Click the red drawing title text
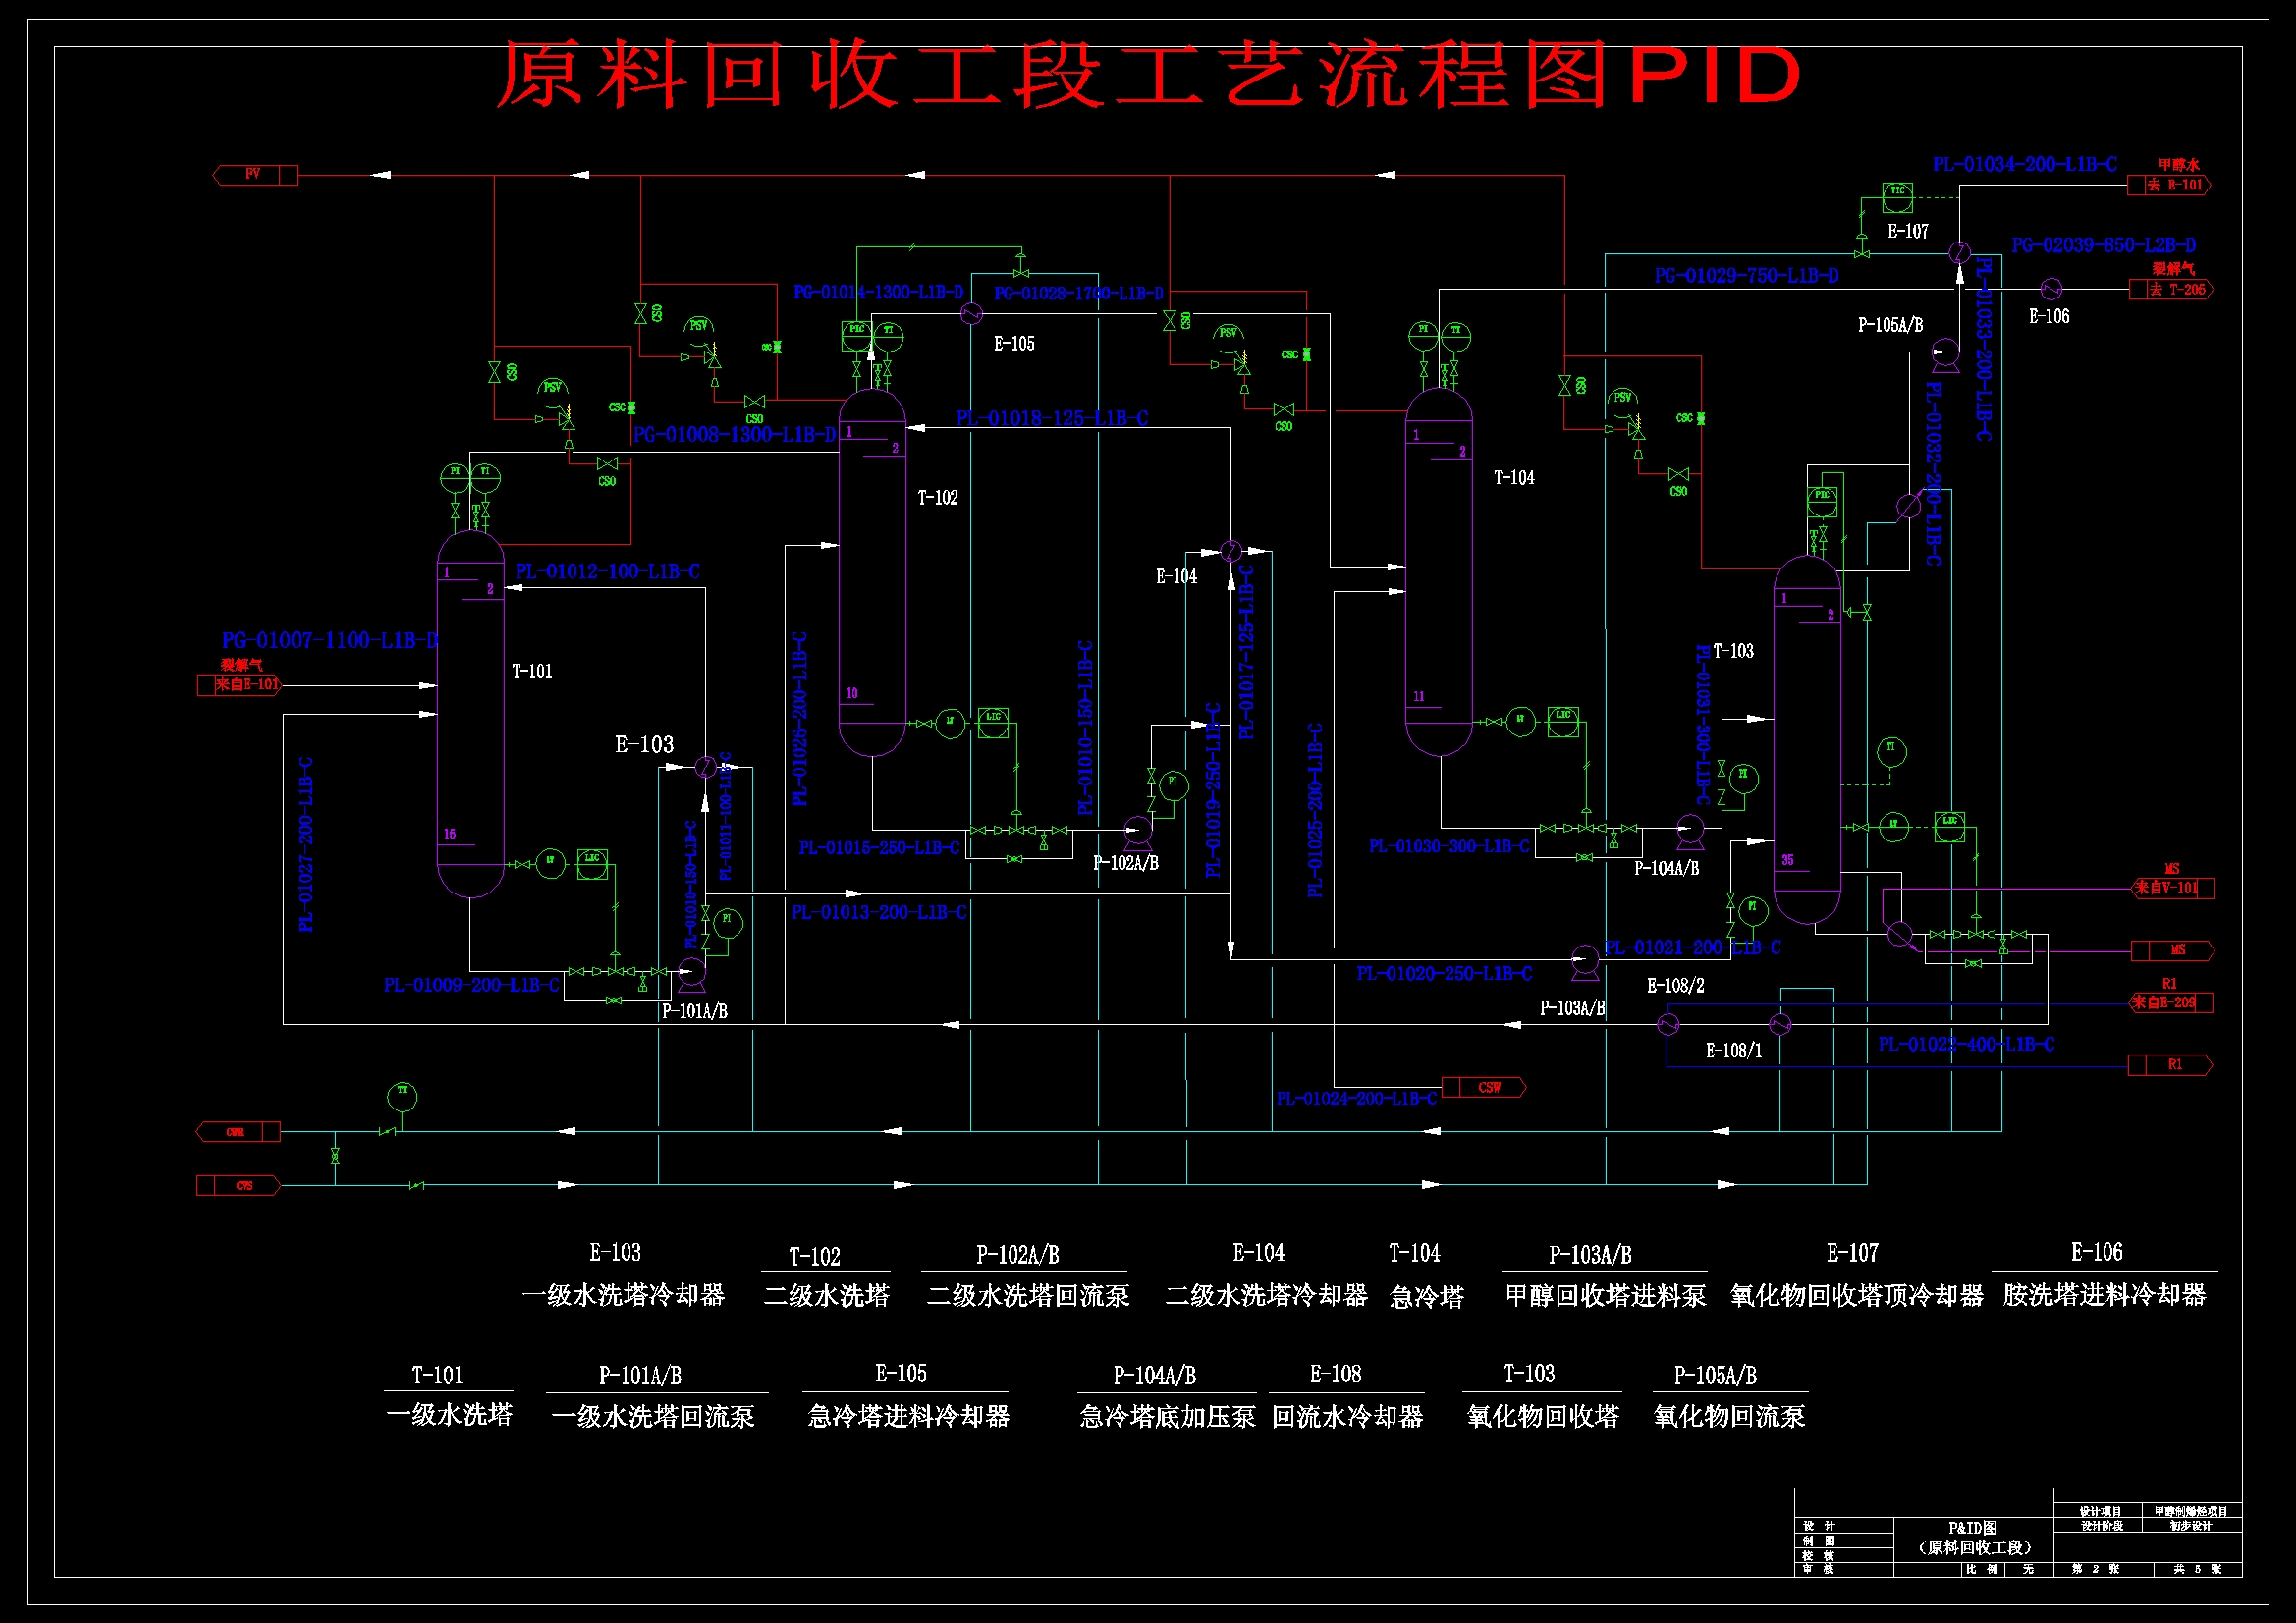Image resolution: width=2296 pixels, height=1623 pixels. pyautogui.click(x=1148, y=75)
